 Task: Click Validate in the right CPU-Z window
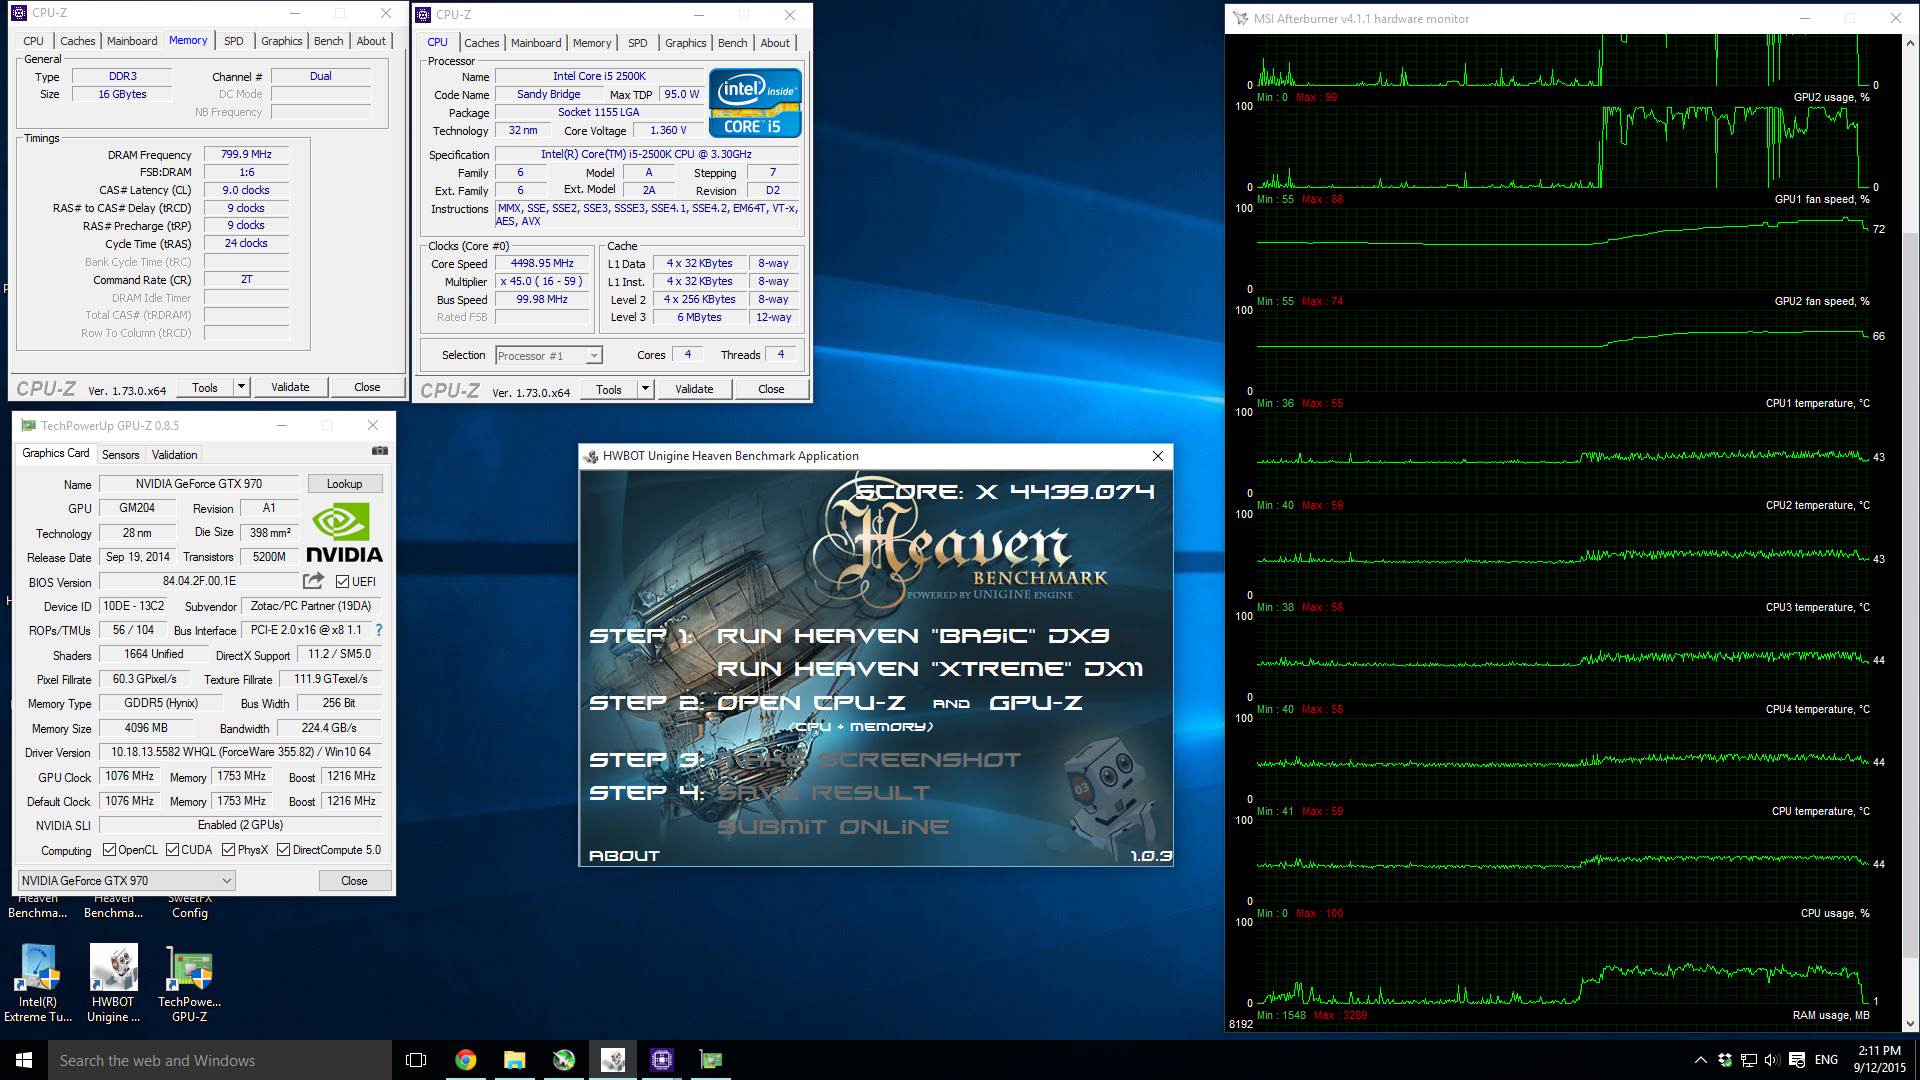click(694, 389)
